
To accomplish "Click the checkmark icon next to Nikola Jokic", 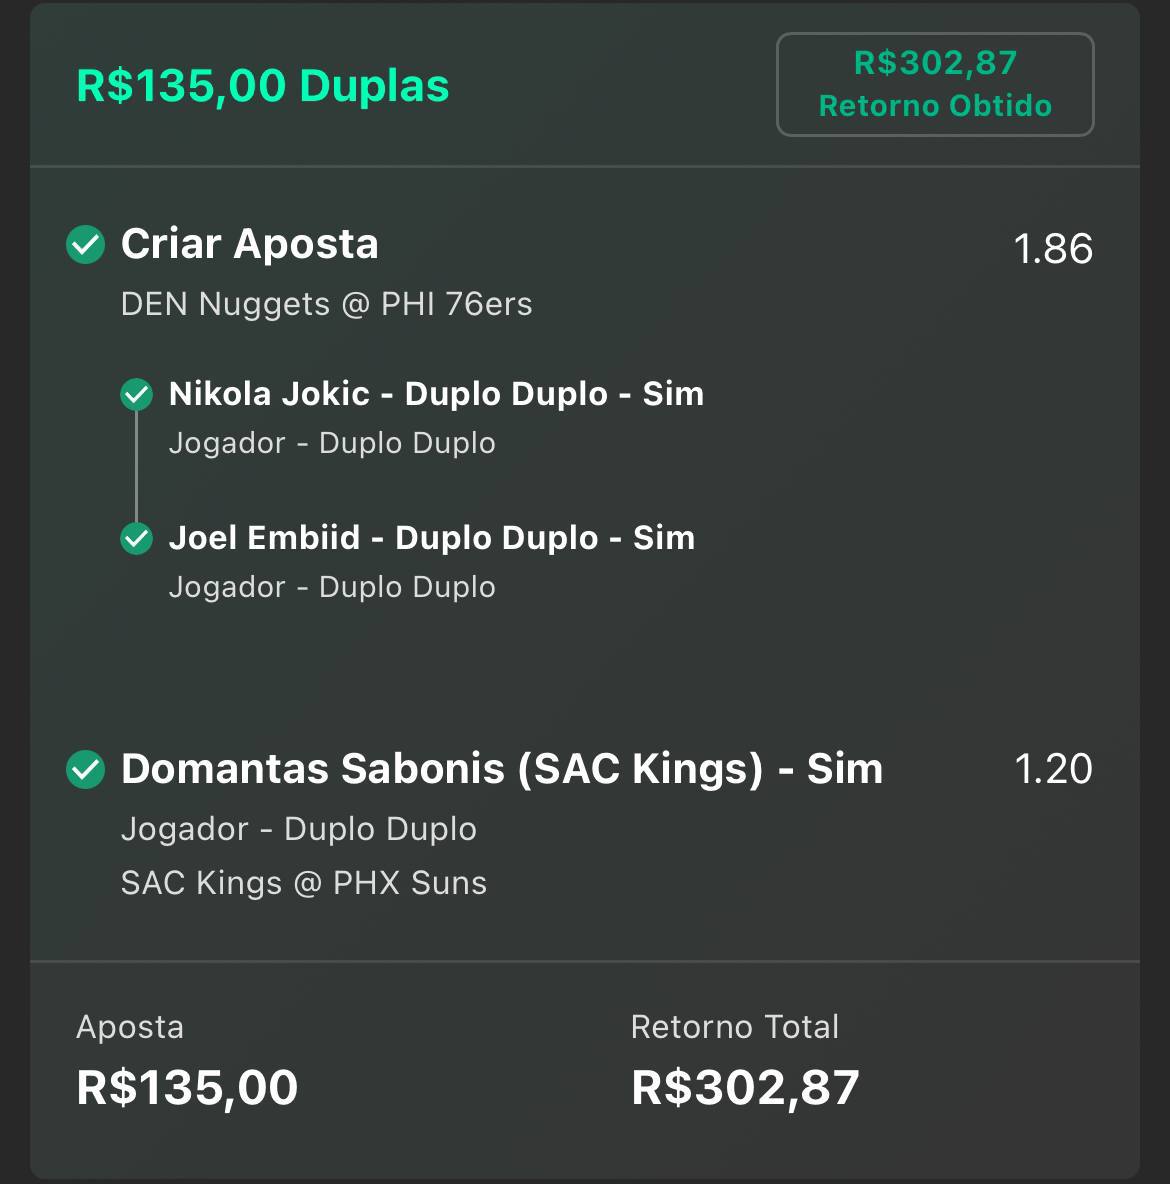I will click(137, 394).
